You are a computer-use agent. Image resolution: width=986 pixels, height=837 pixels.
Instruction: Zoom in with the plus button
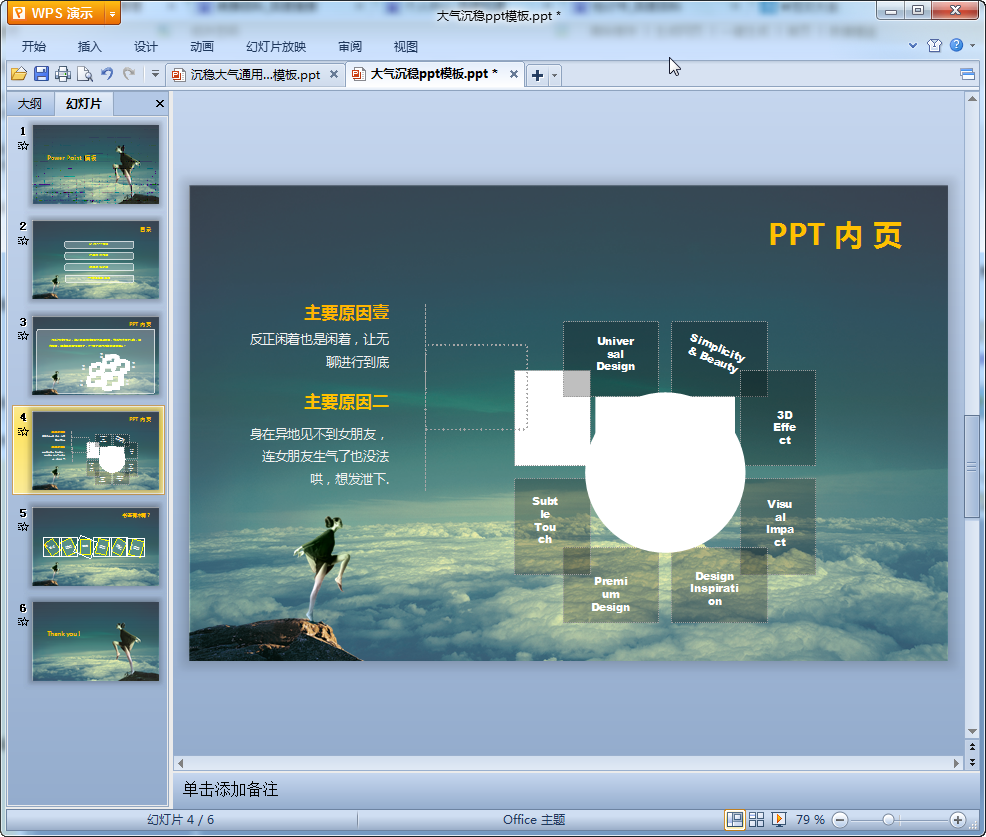pyautogui.click(x=958, y=820)
